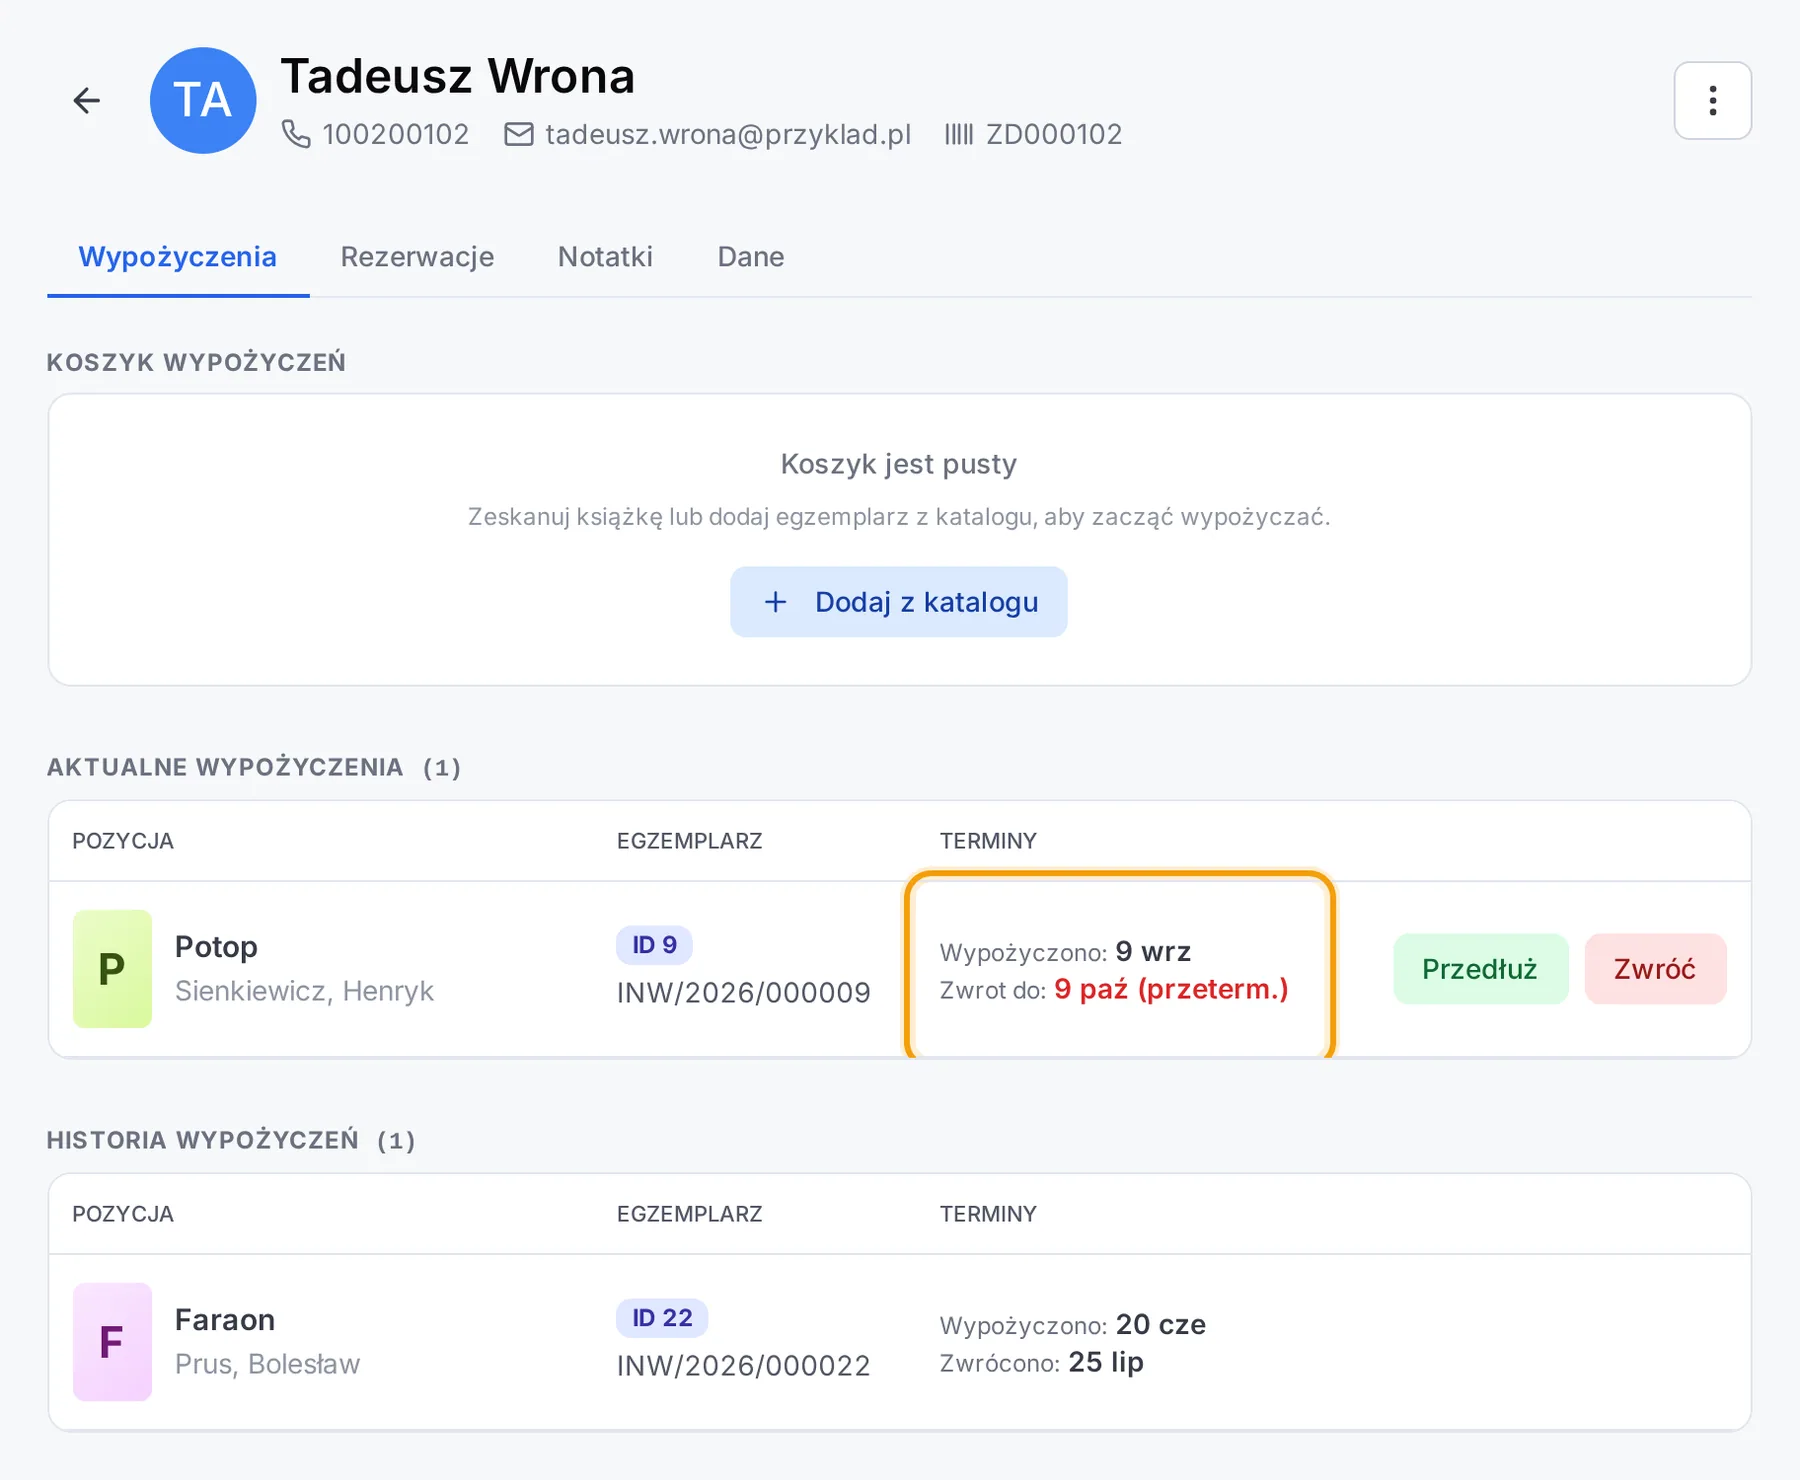Click the return date 25 lip
Image resolution: width=1800 pixels, height=1480 pixels.
[x=1106, y=1362]
